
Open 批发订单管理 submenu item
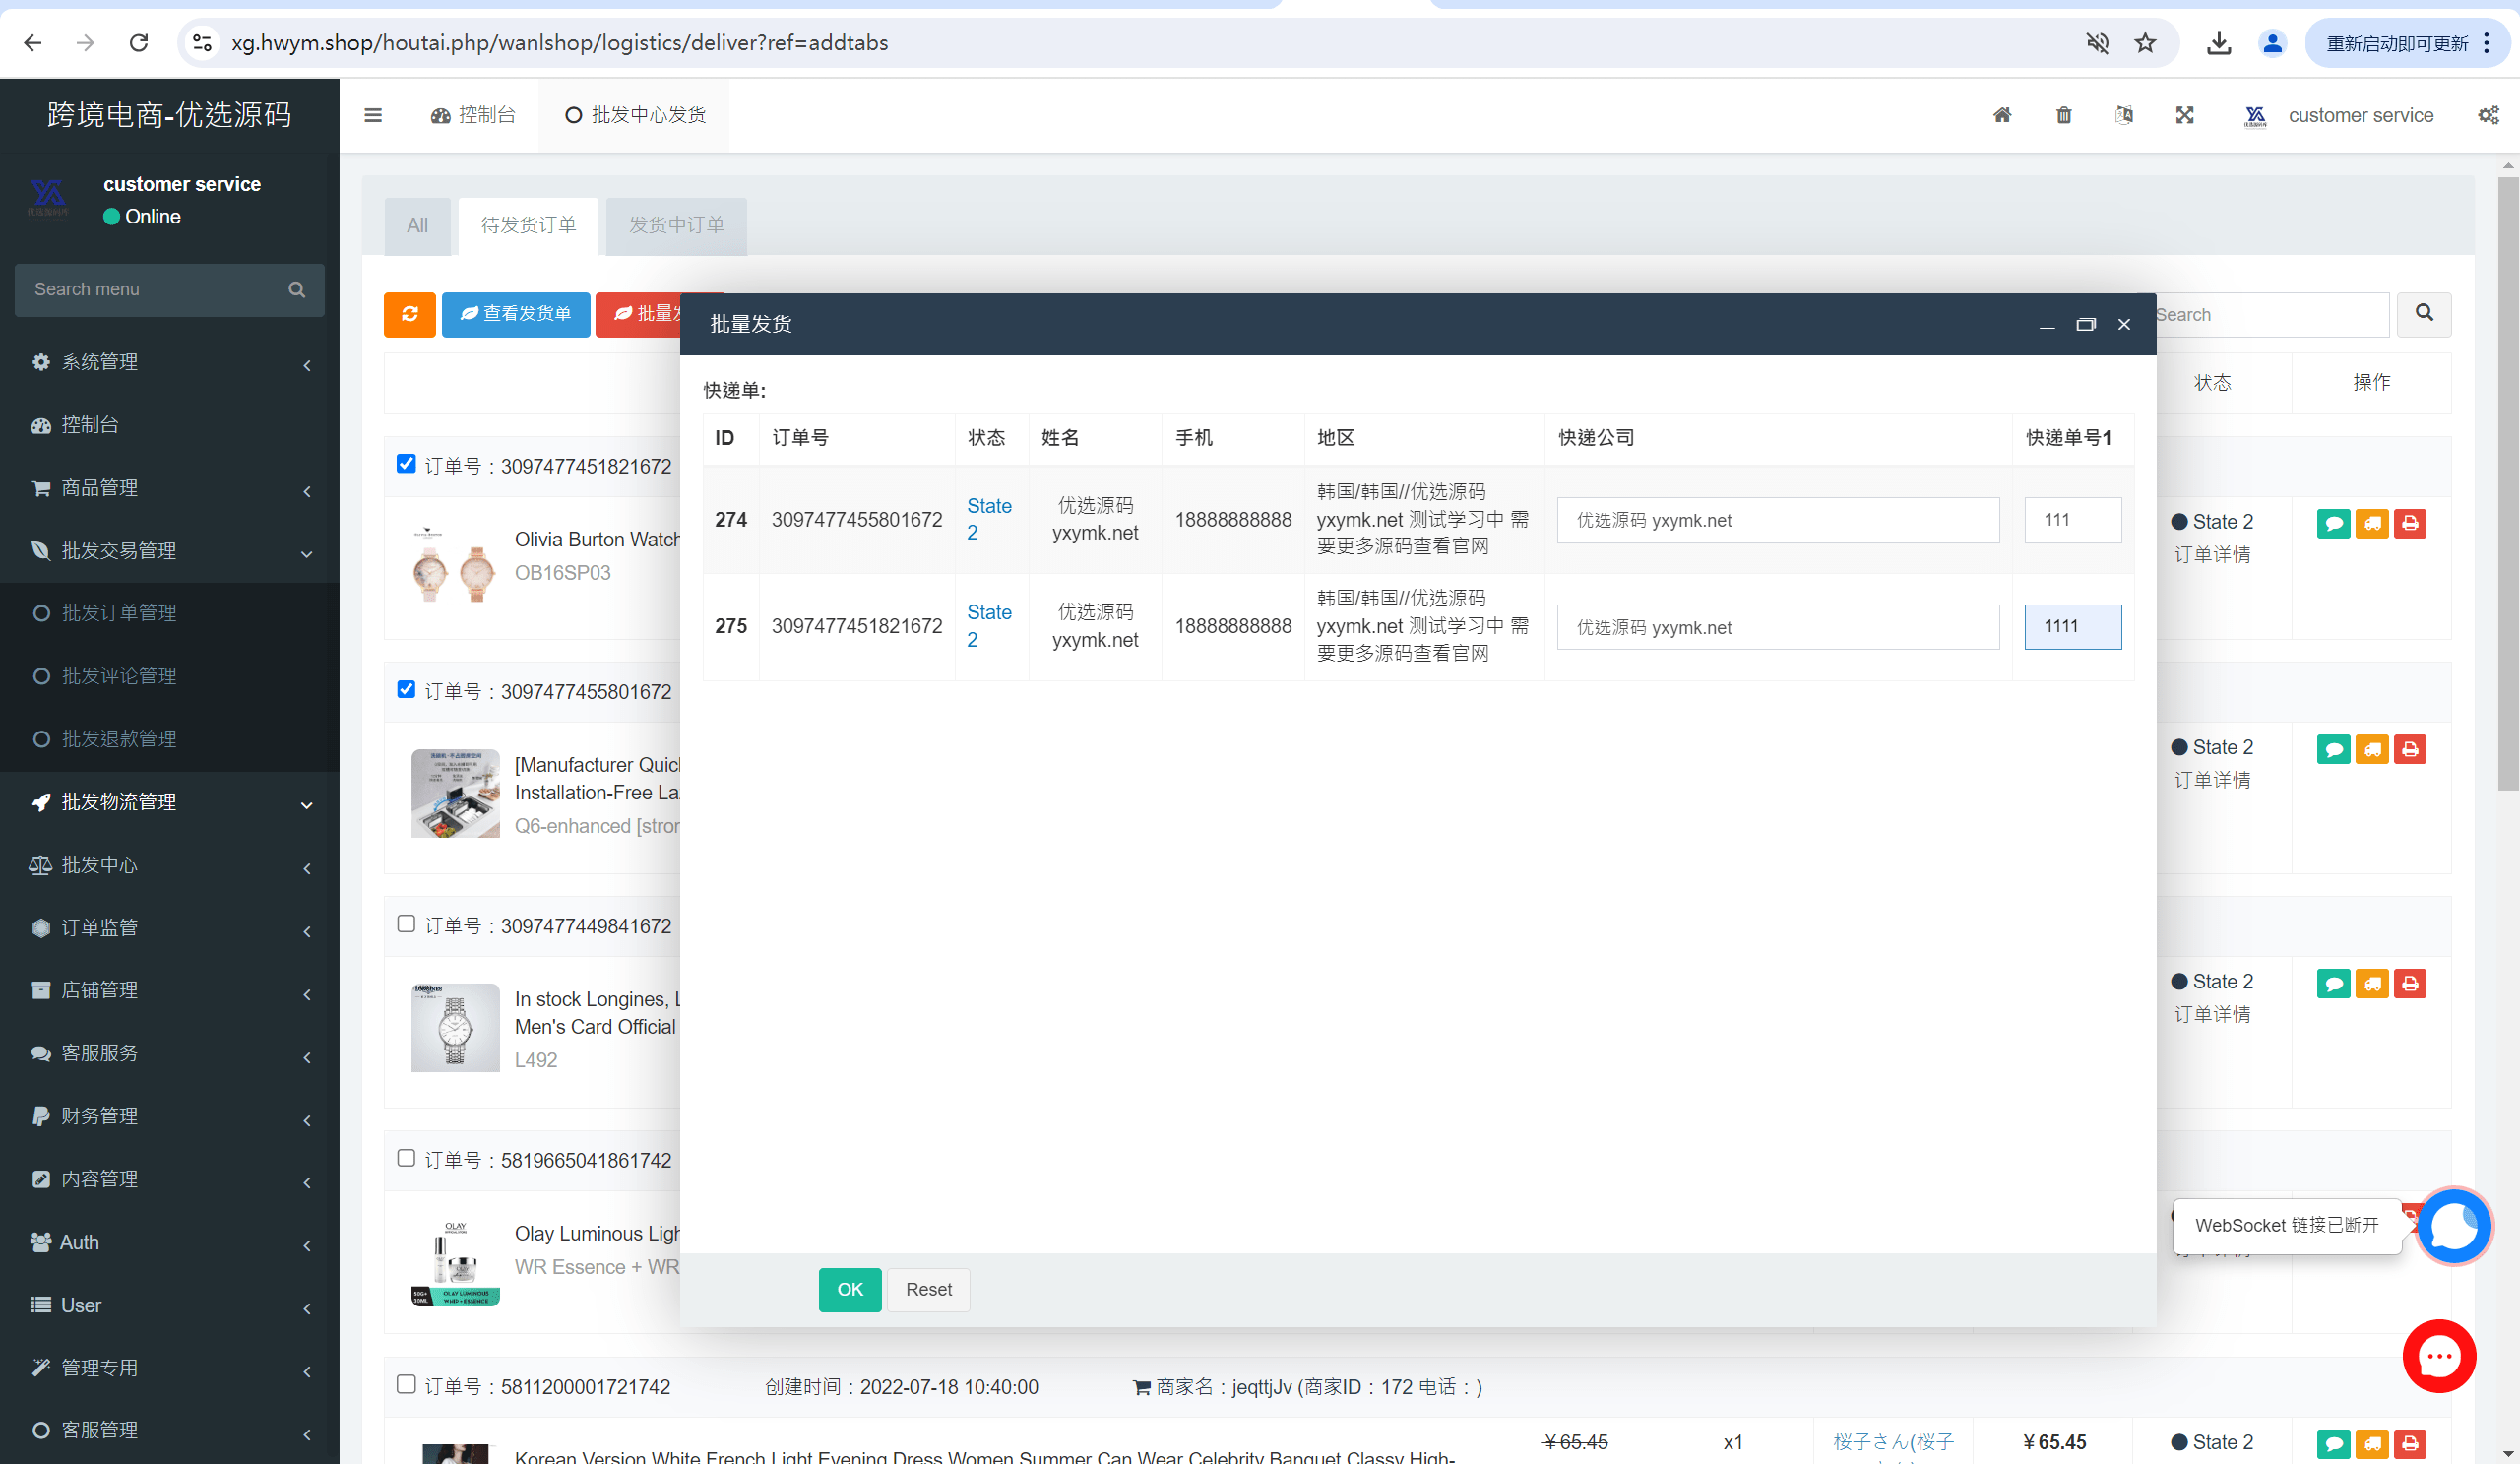point(170,613)
